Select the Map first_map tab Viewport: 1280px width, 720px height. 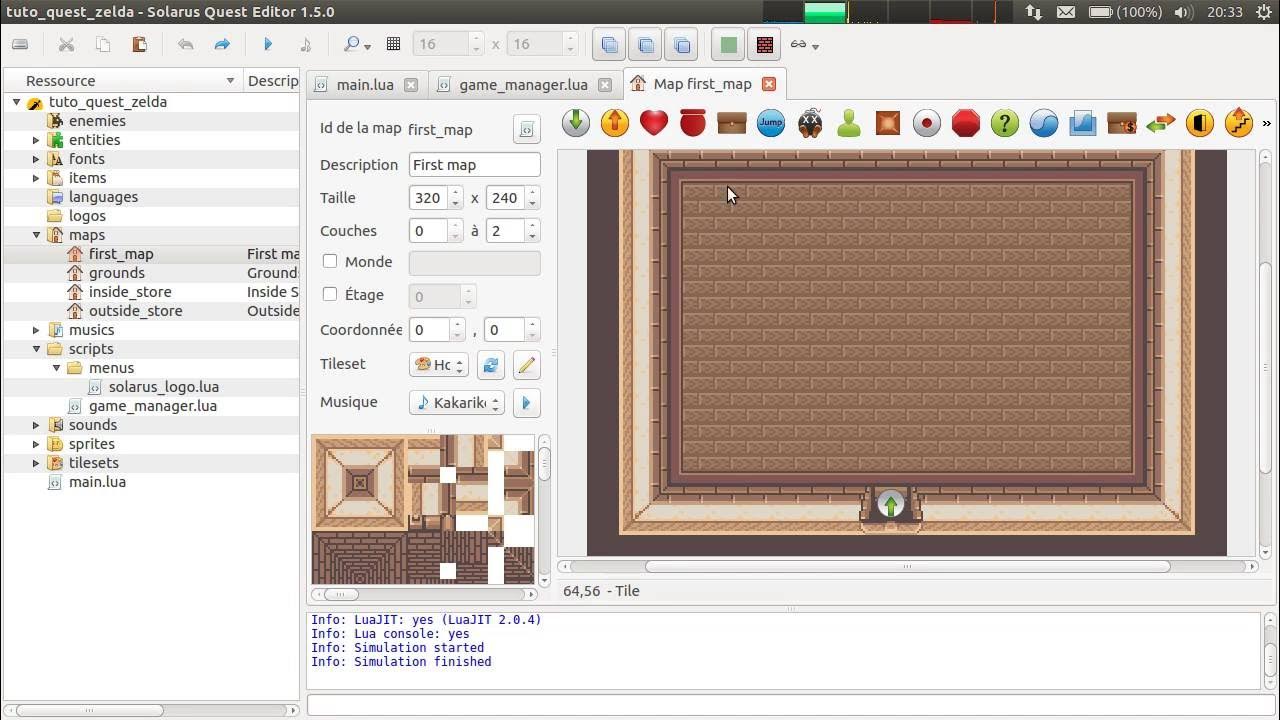coord(702,84)
